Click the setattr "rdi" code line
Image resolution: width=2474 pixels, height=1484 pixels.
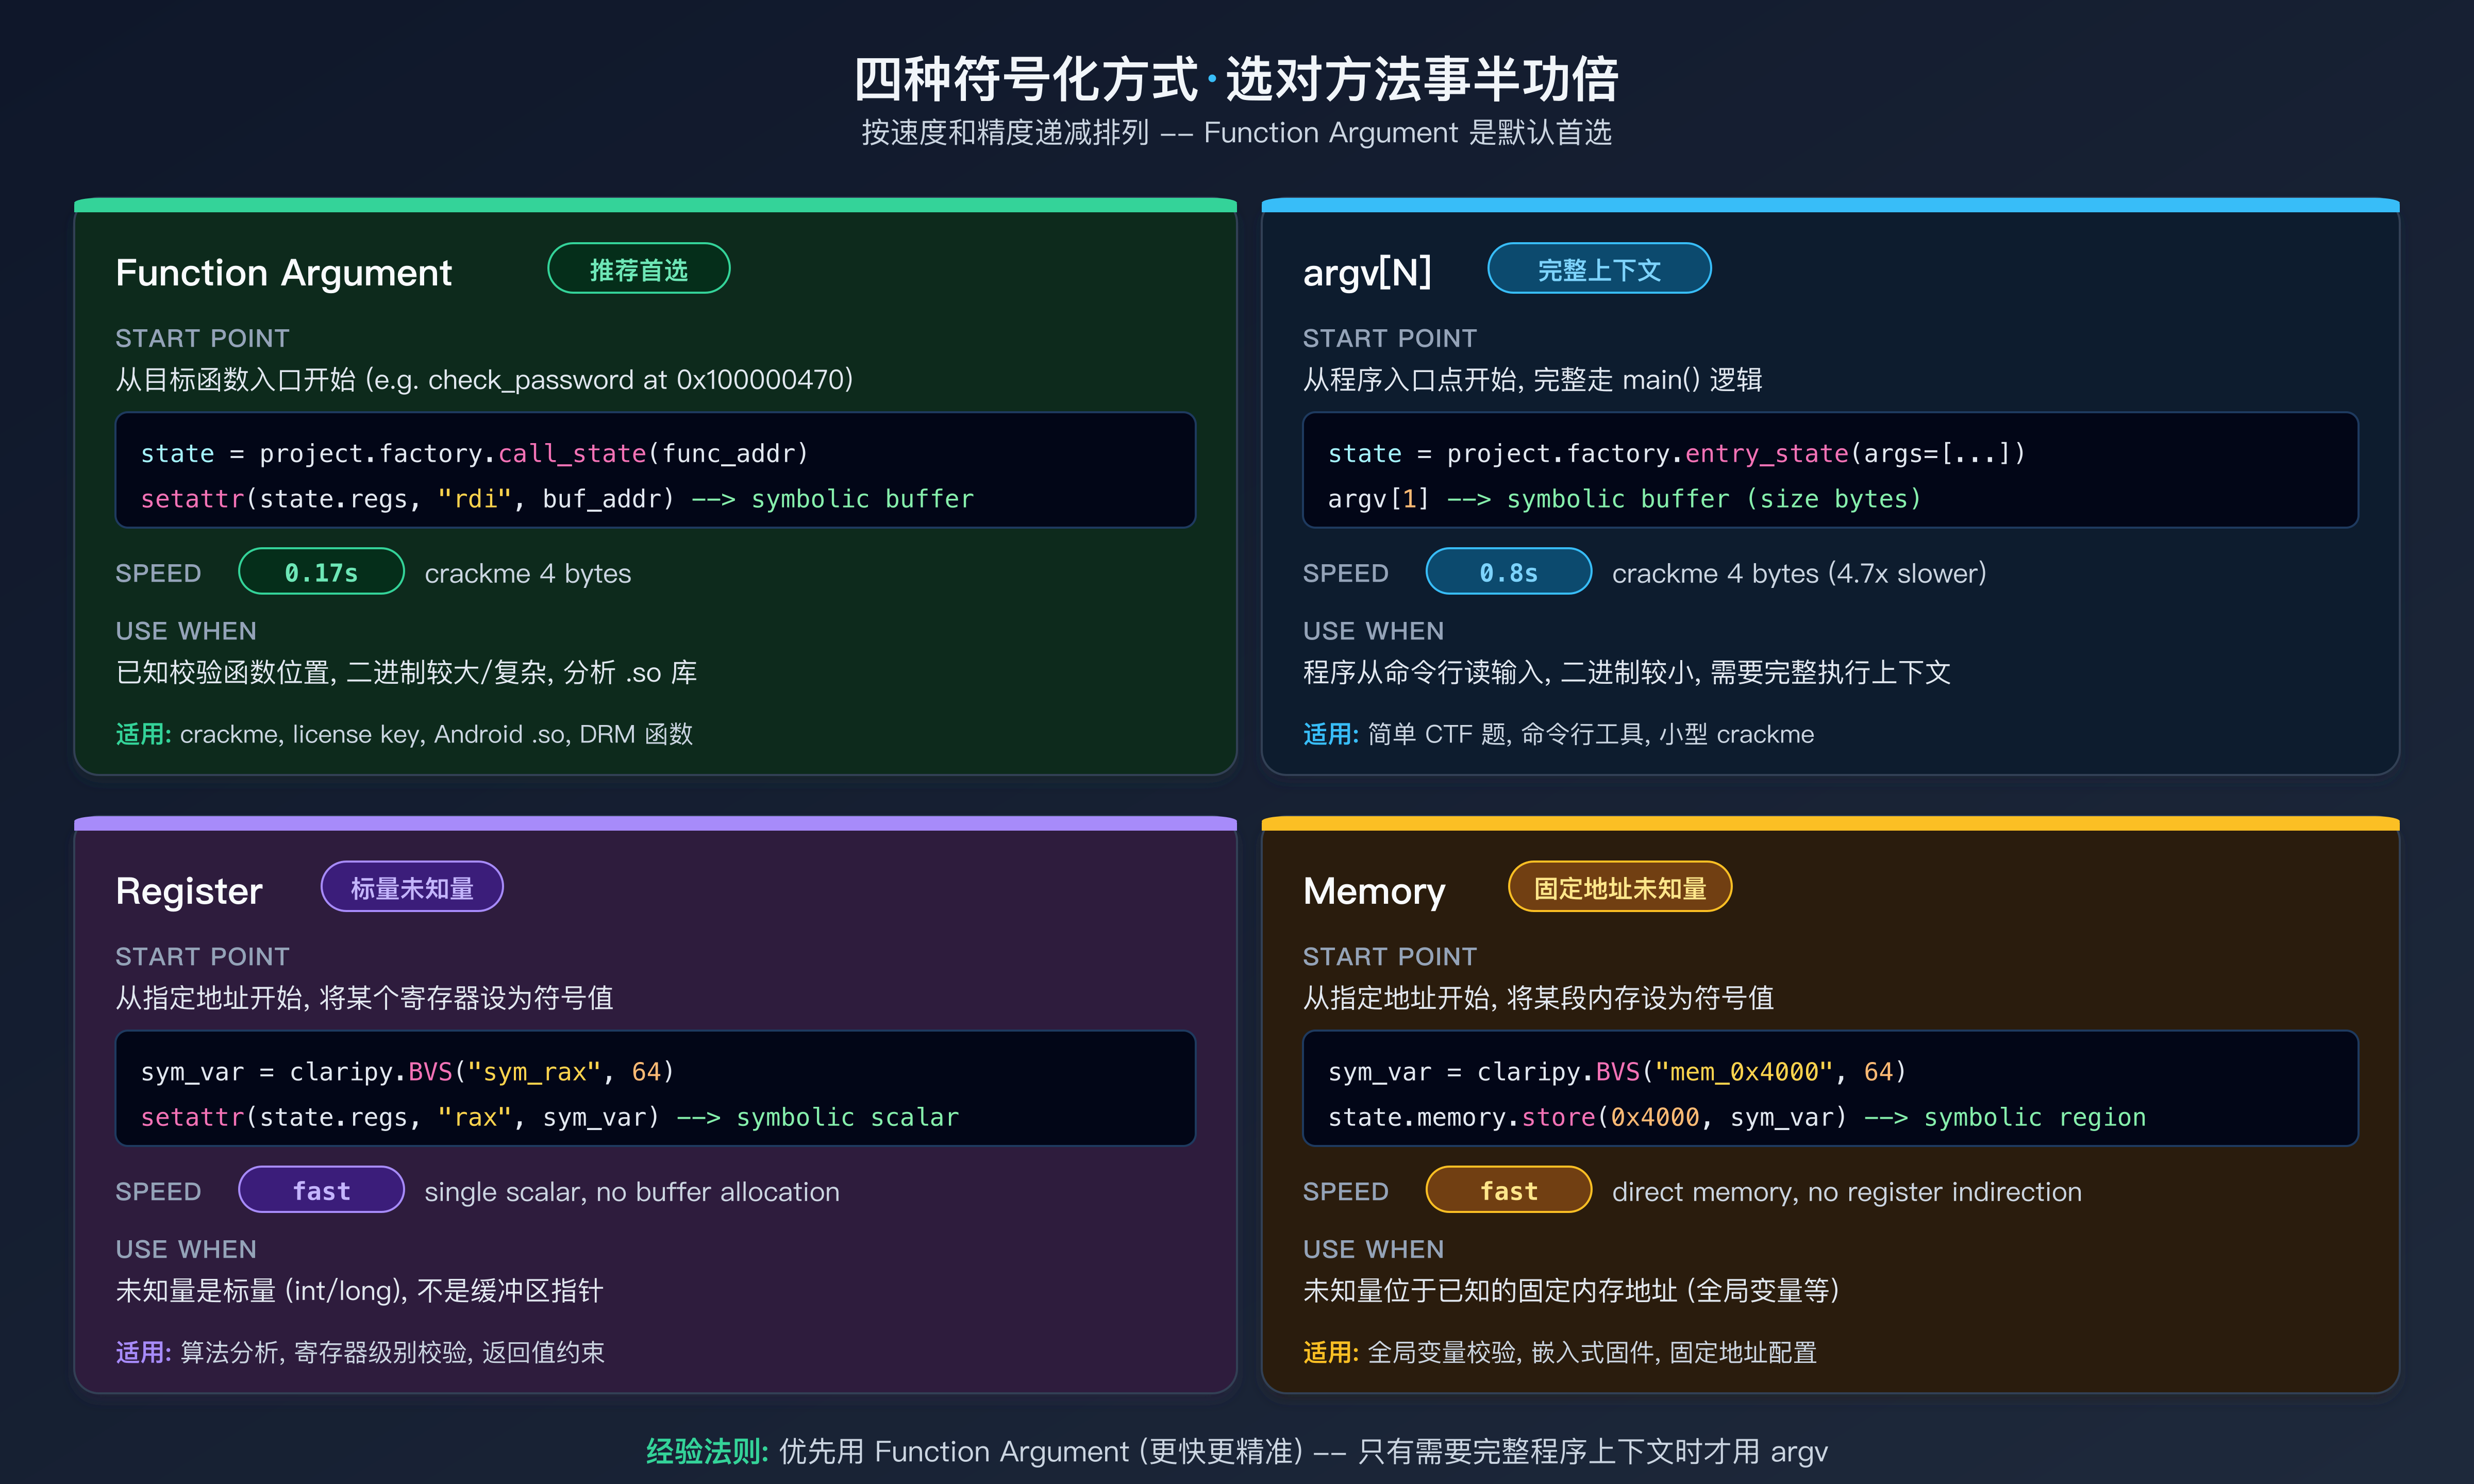[x=557, y=498]
